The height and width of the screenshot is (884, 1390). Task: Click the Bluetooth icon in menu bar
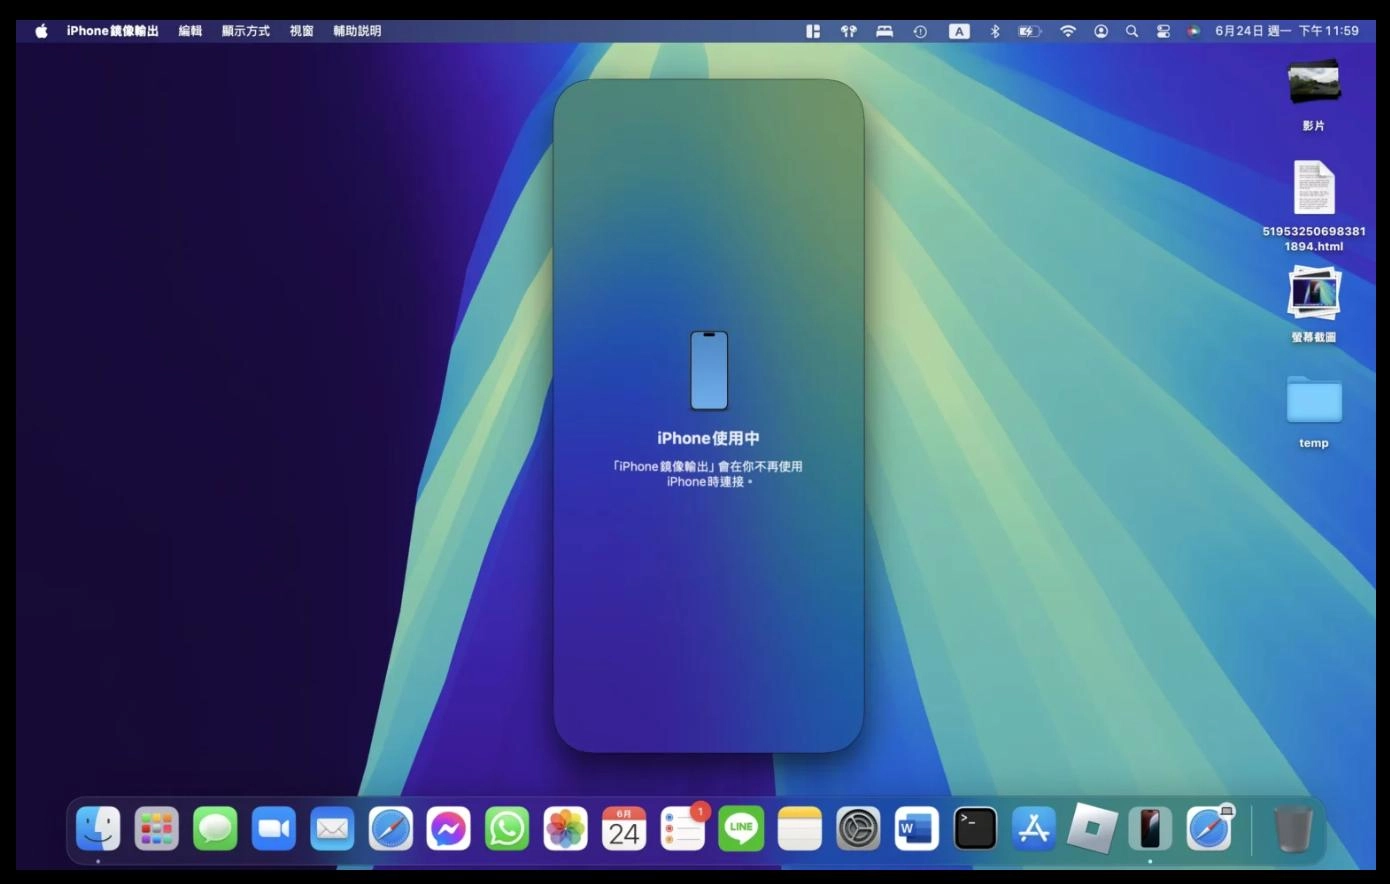pyautogui.click(x=995, y=31)
